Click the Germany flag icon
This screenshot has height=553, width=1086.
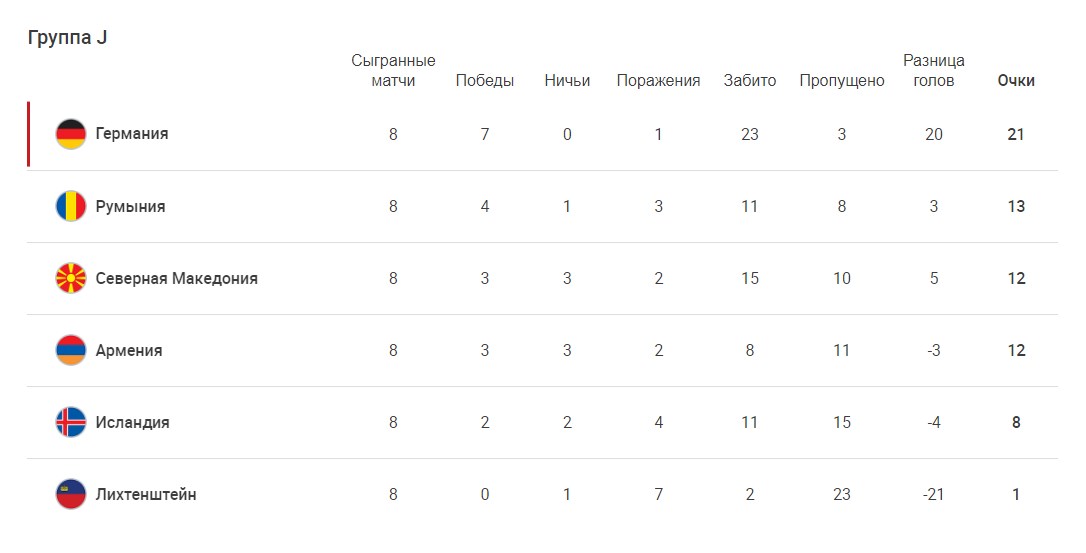click(x=71, y=134)
